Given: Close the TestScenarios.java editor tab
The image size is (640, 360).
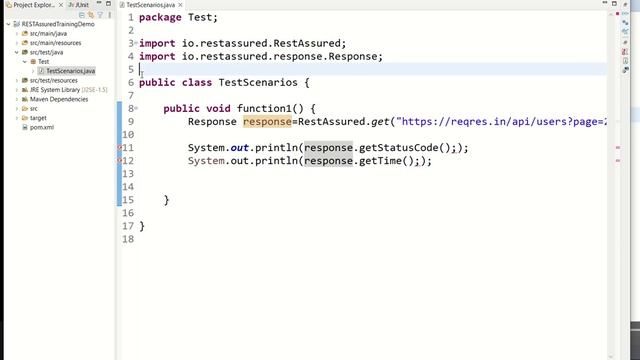Looking at the screenshot, I should pyautogui.click(x=180, y=5).
